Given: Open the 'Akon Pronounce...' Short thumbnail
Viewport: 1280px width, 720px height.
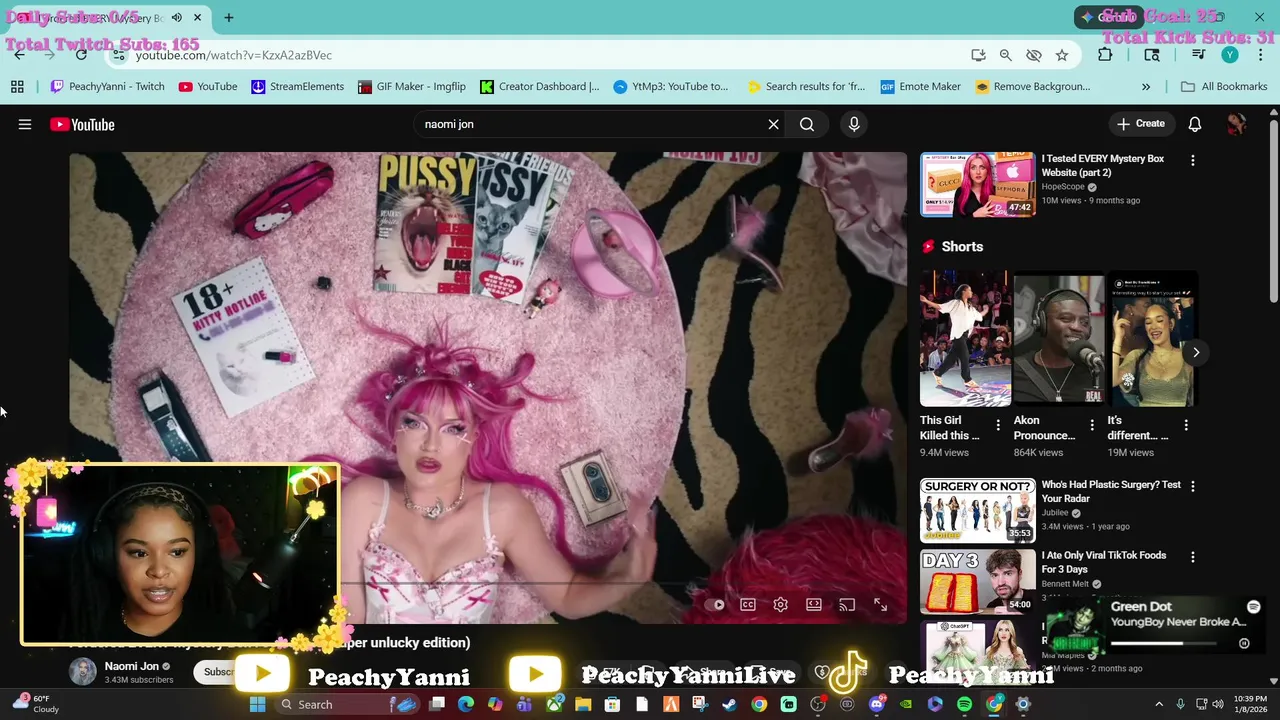Looking at the screenshot, I should click(x=1059, y=338).
